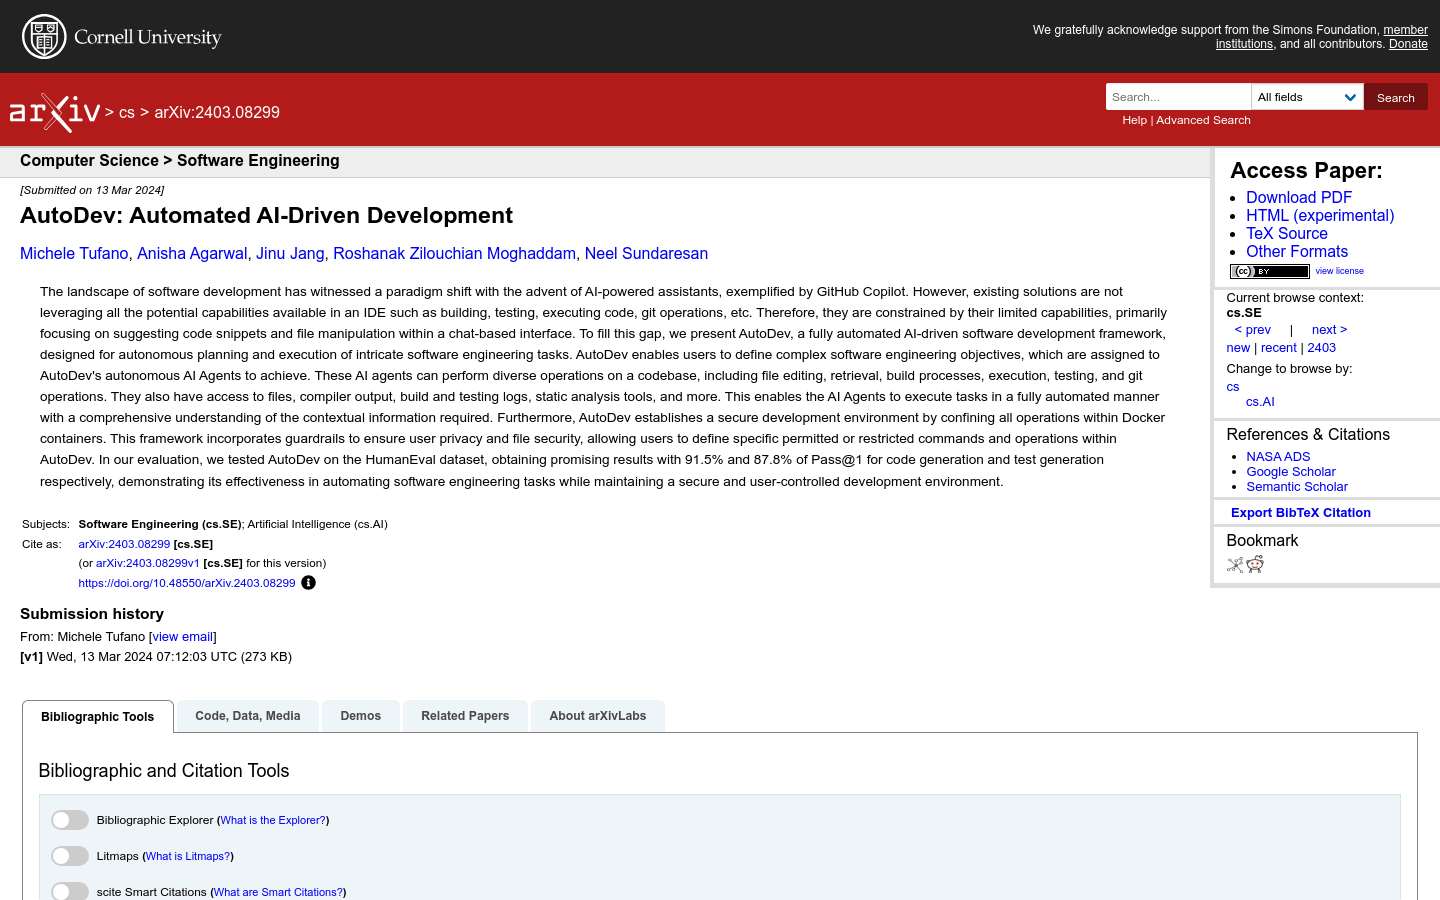The image size is (1440, 900).
Task: Click the DOI info icon
Action: pyautogui.click(x=308, y=583)
